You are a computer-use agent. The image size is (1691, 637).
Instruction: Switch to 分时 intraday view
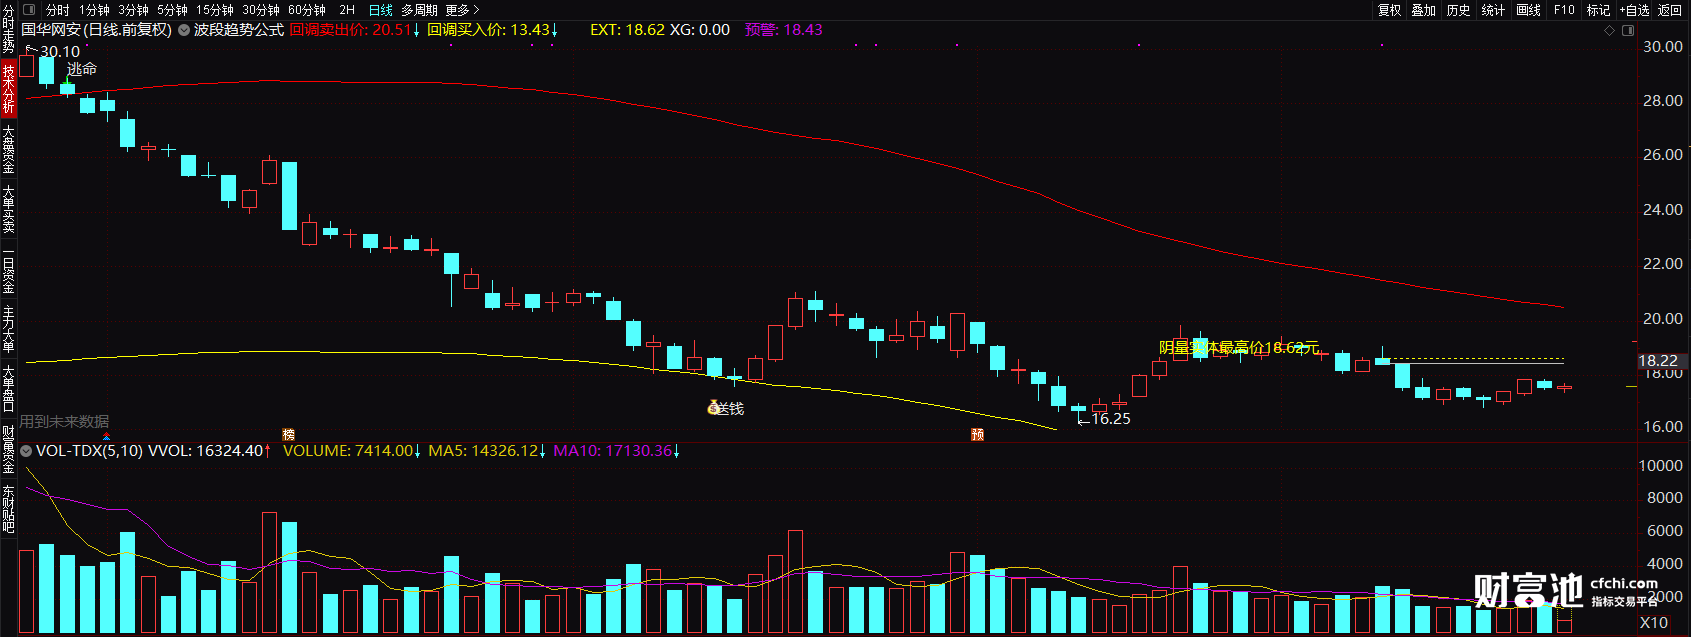tap(58, 10)
